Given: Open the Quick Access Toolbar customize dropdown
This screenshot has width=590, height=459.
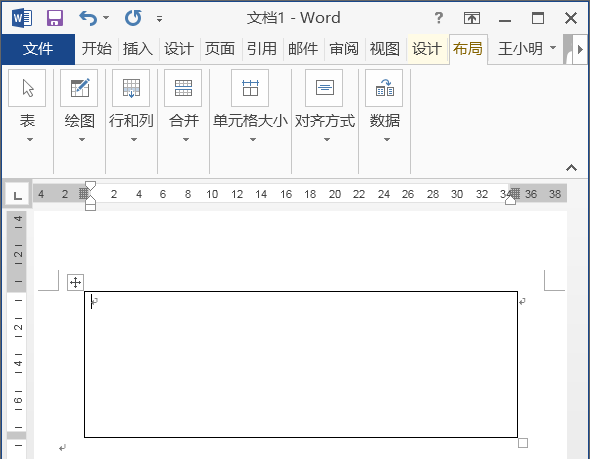Looking at the screenshot, I should [160, 18].
